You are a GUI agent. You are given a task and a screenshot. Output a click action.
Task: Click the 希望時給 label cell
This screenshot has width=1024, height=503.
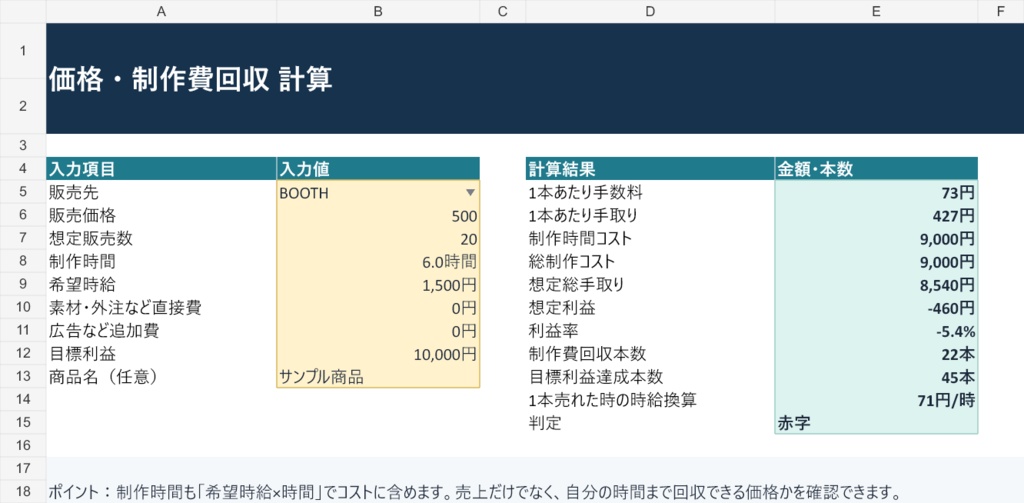(x=161, y=285)
